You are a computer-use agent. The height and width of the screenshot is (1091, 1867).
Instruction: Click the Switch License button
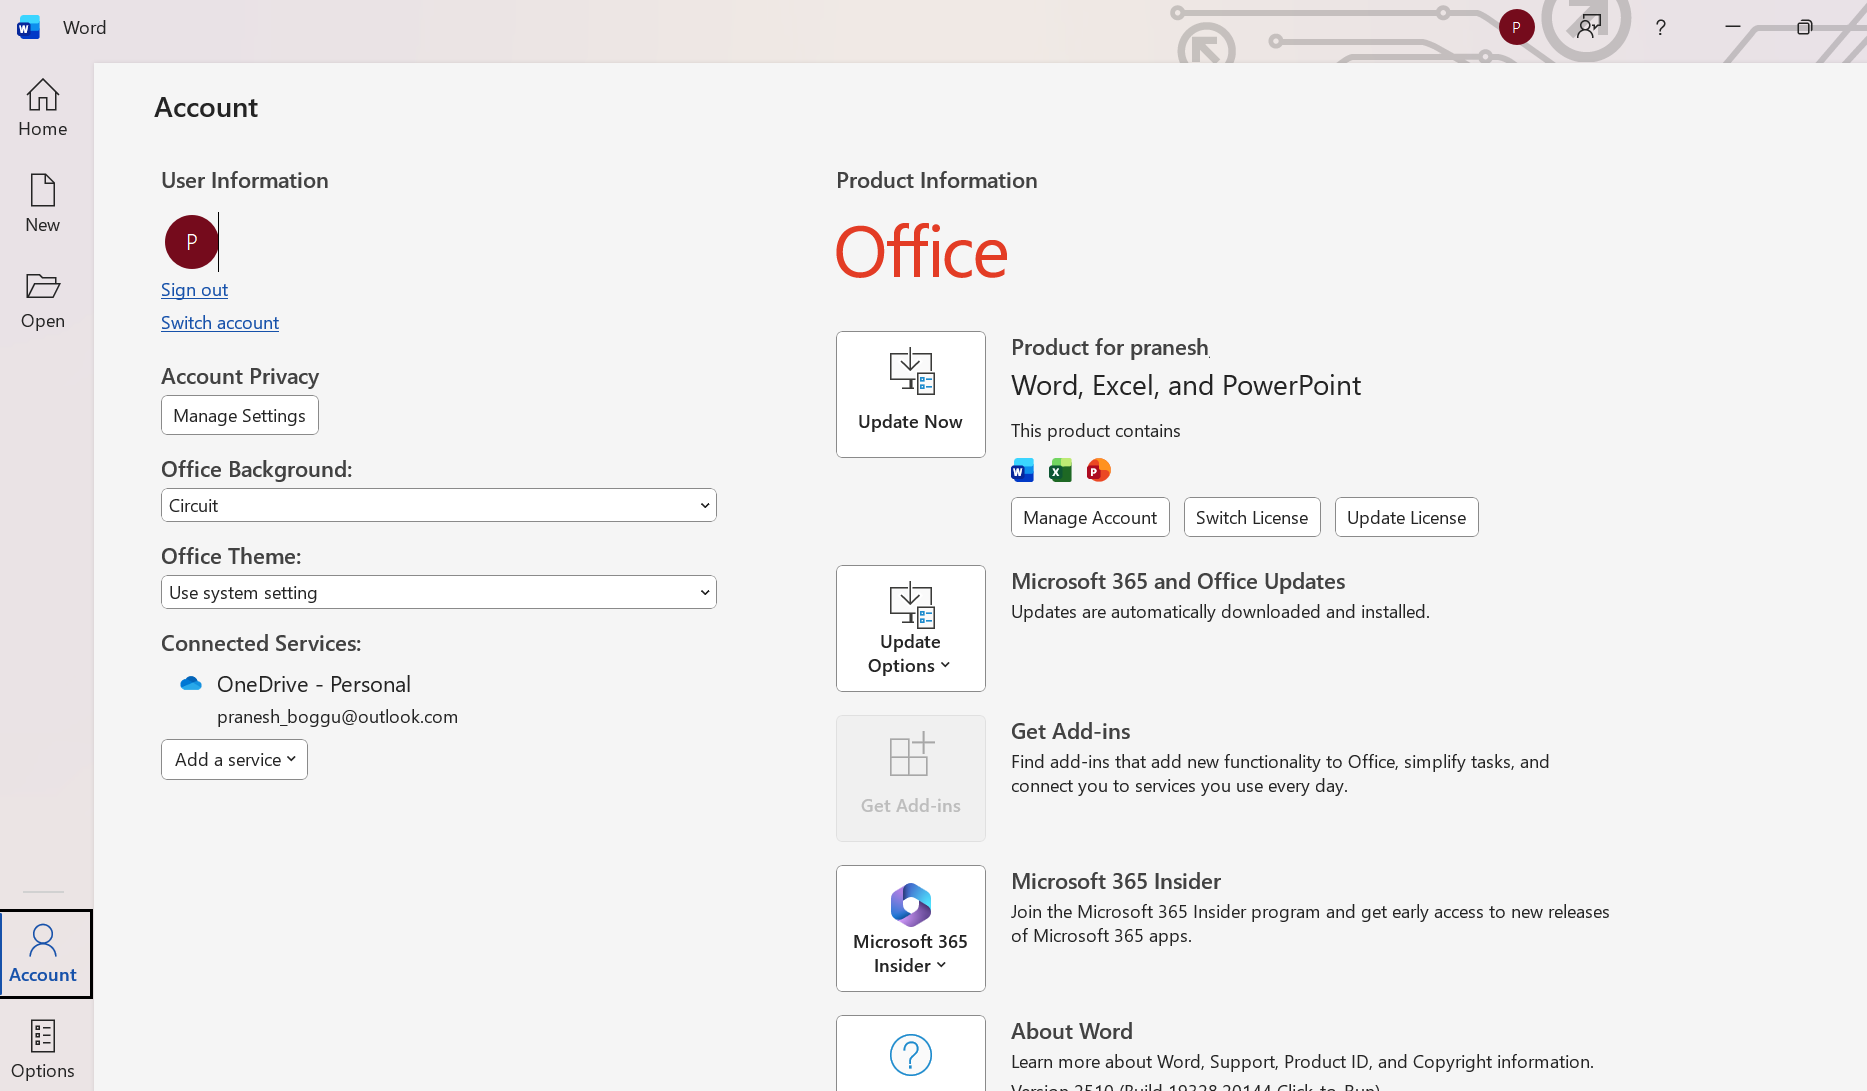[x=1252, y=517]
